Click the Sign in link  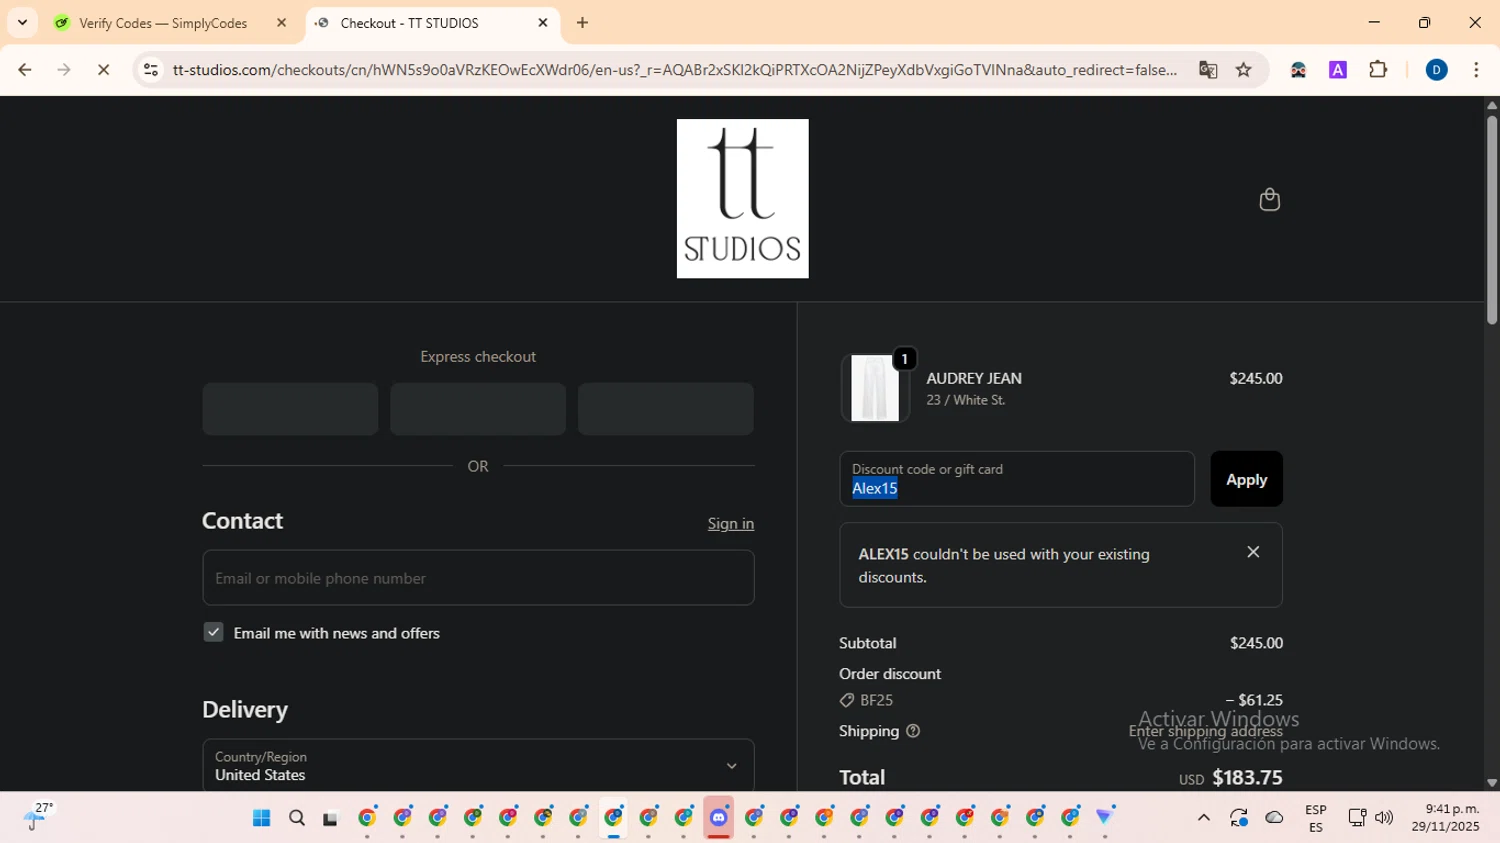[x=731, y=523]
